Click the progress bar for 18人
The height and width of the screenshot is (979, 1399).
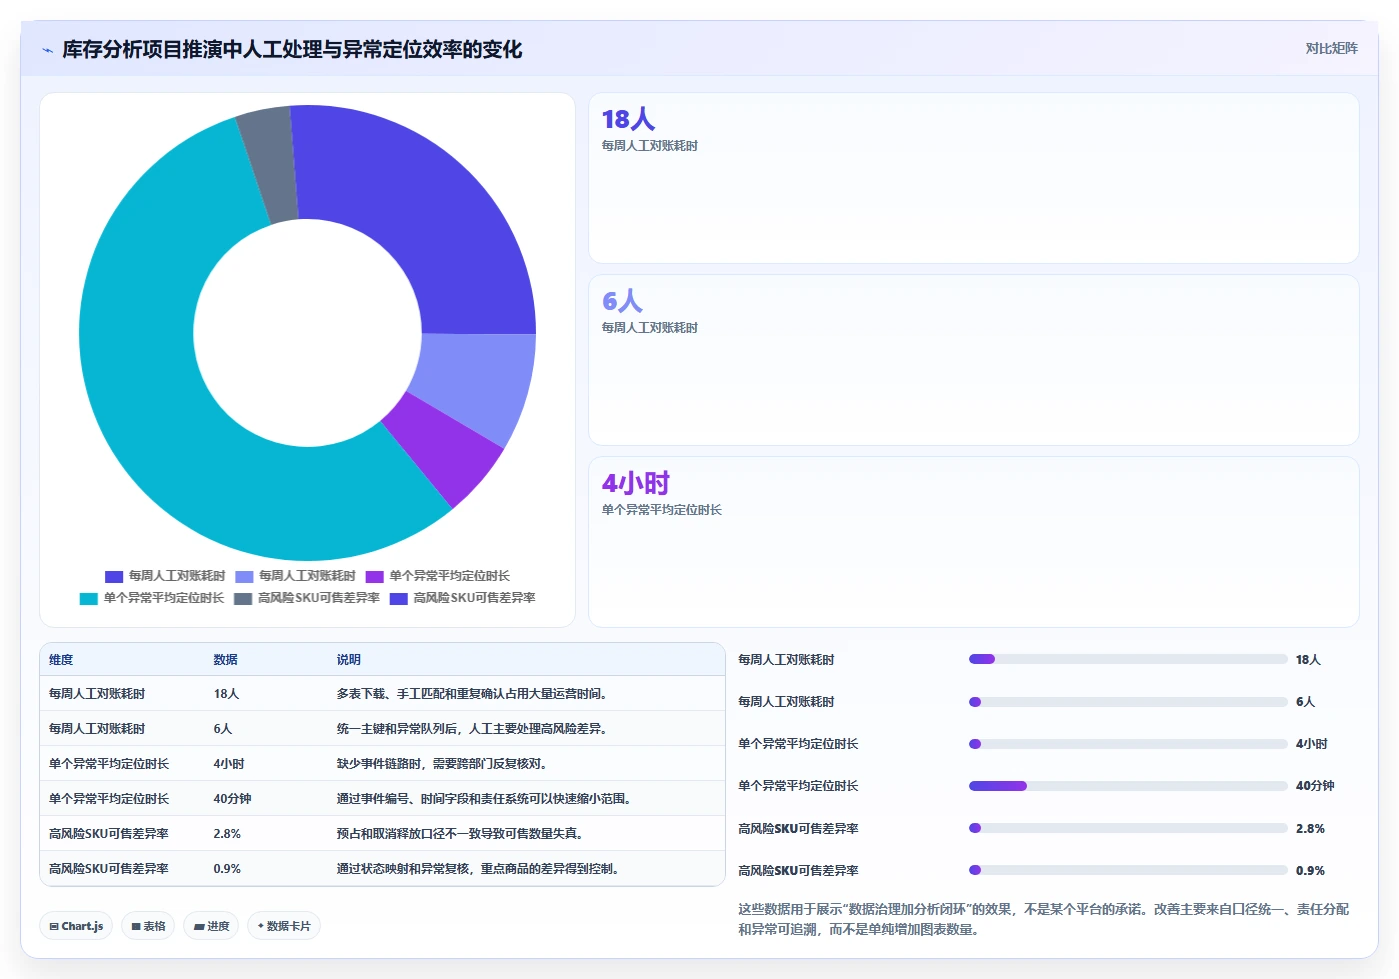point(1128,659)
